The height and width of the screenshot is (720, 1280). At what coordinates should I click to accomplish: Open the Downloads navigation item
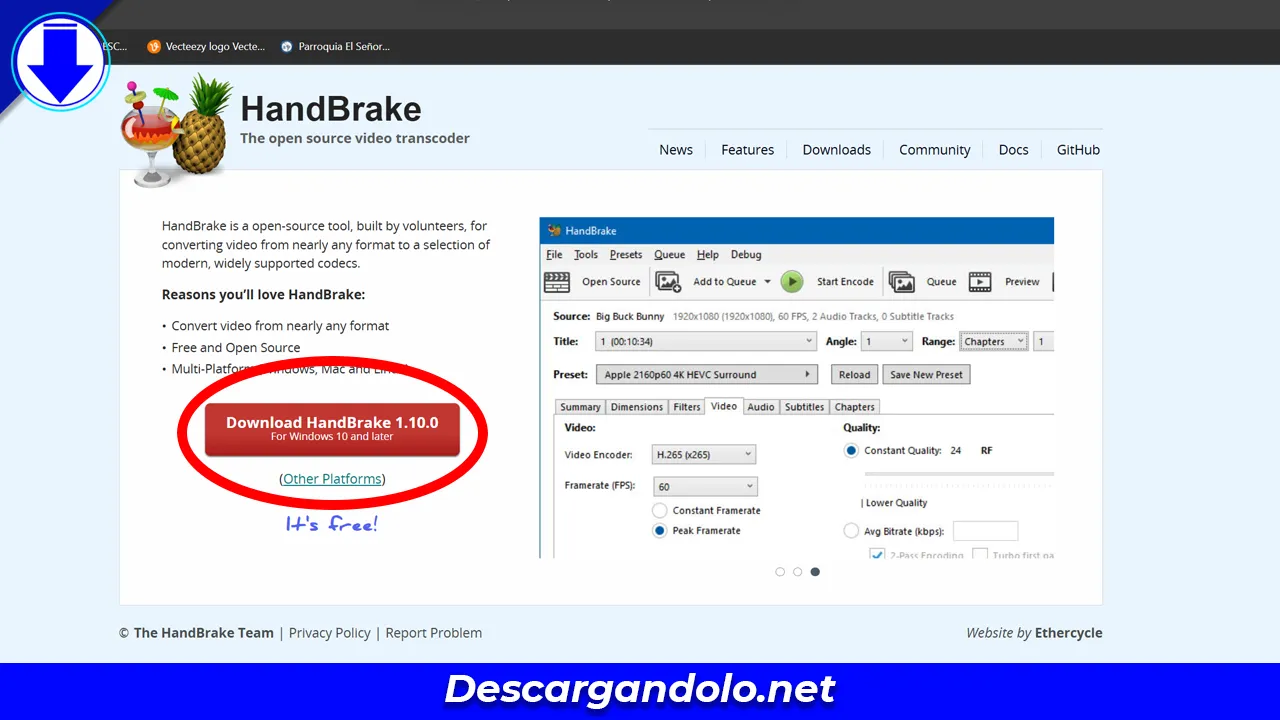tap(836, 150)
